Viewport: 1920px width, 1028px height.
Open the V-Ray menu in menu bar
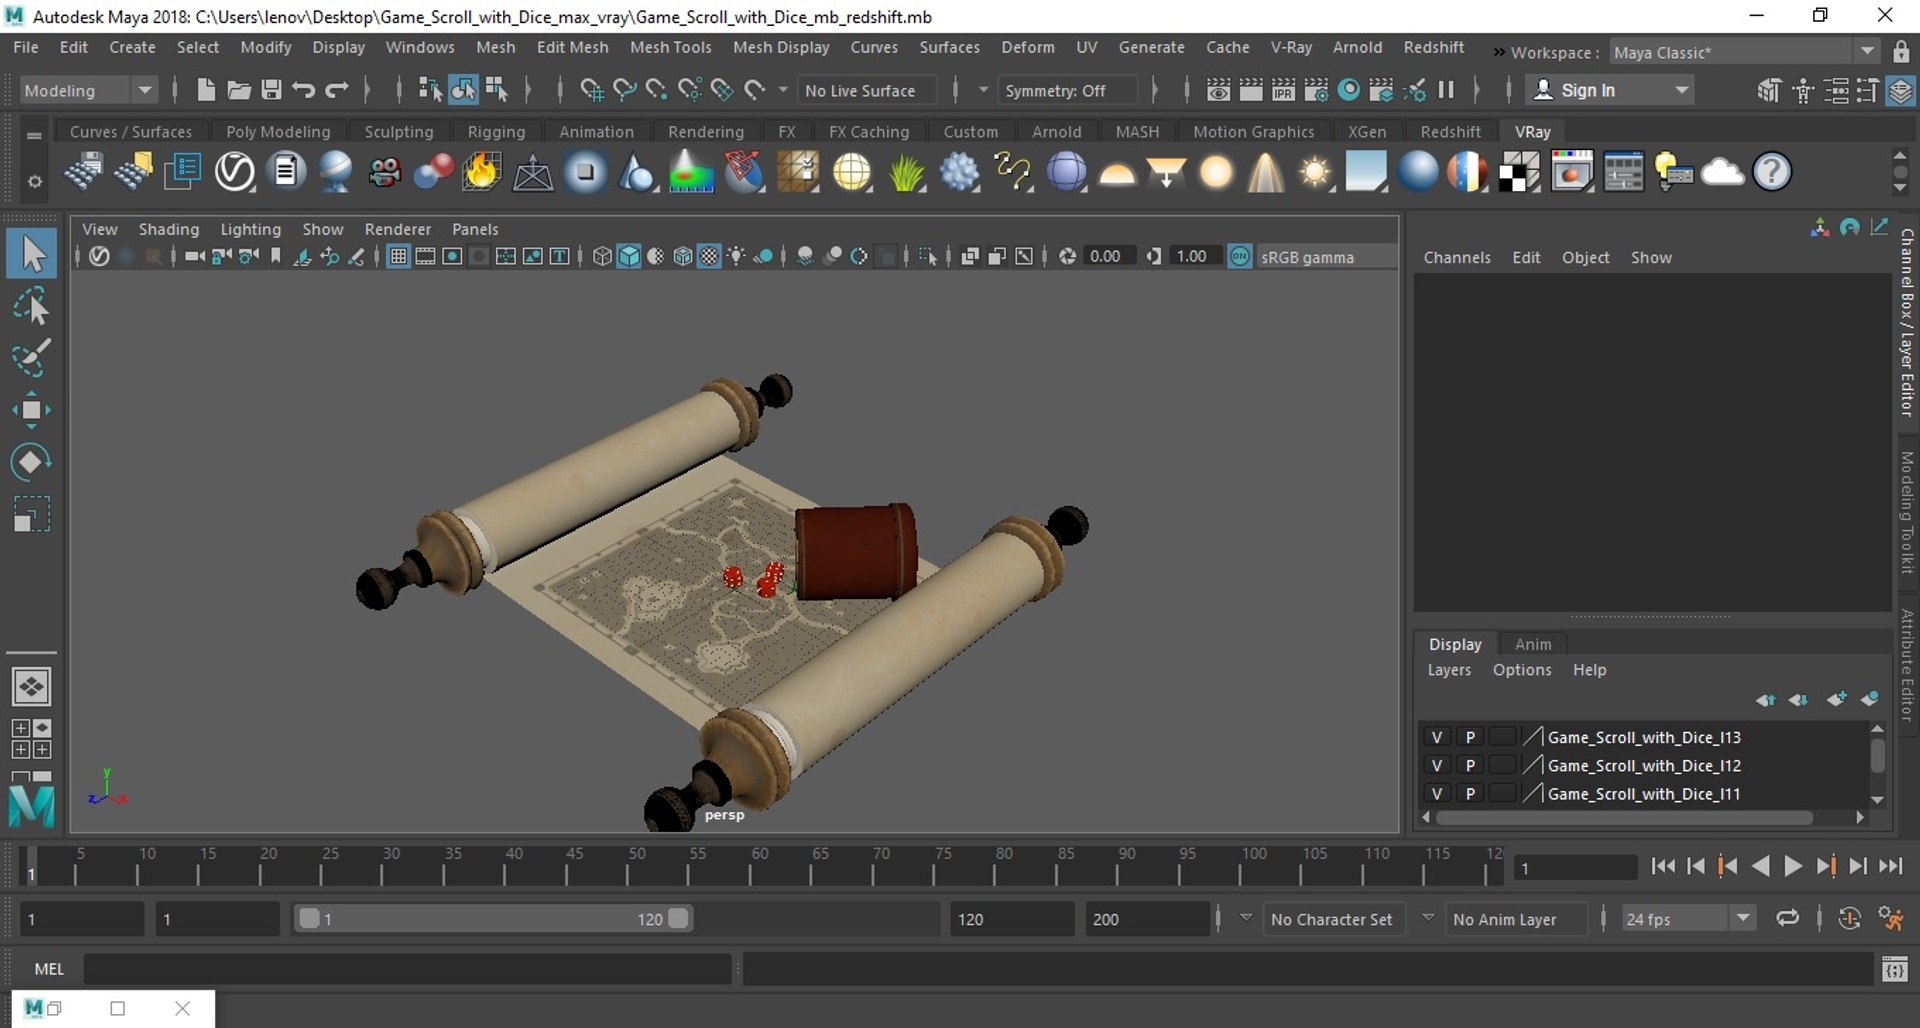tap(1291, 47)
